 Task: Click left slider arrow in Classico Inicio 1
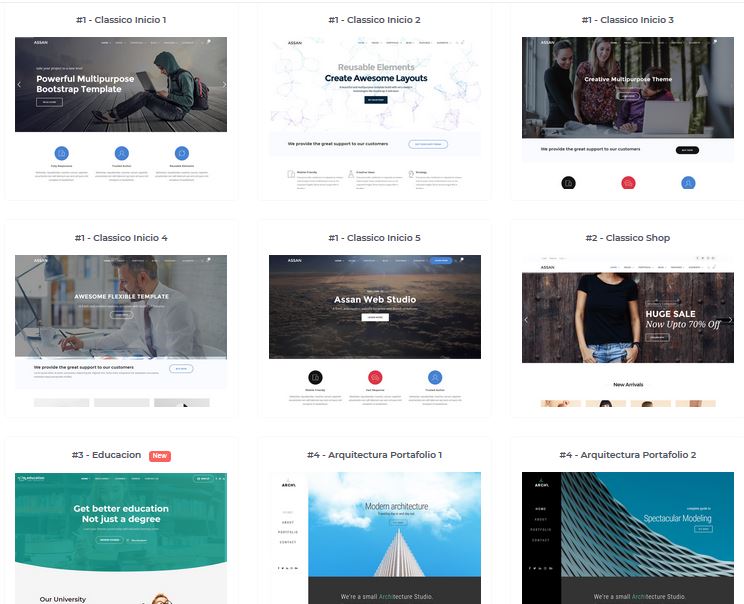[19, 85]
